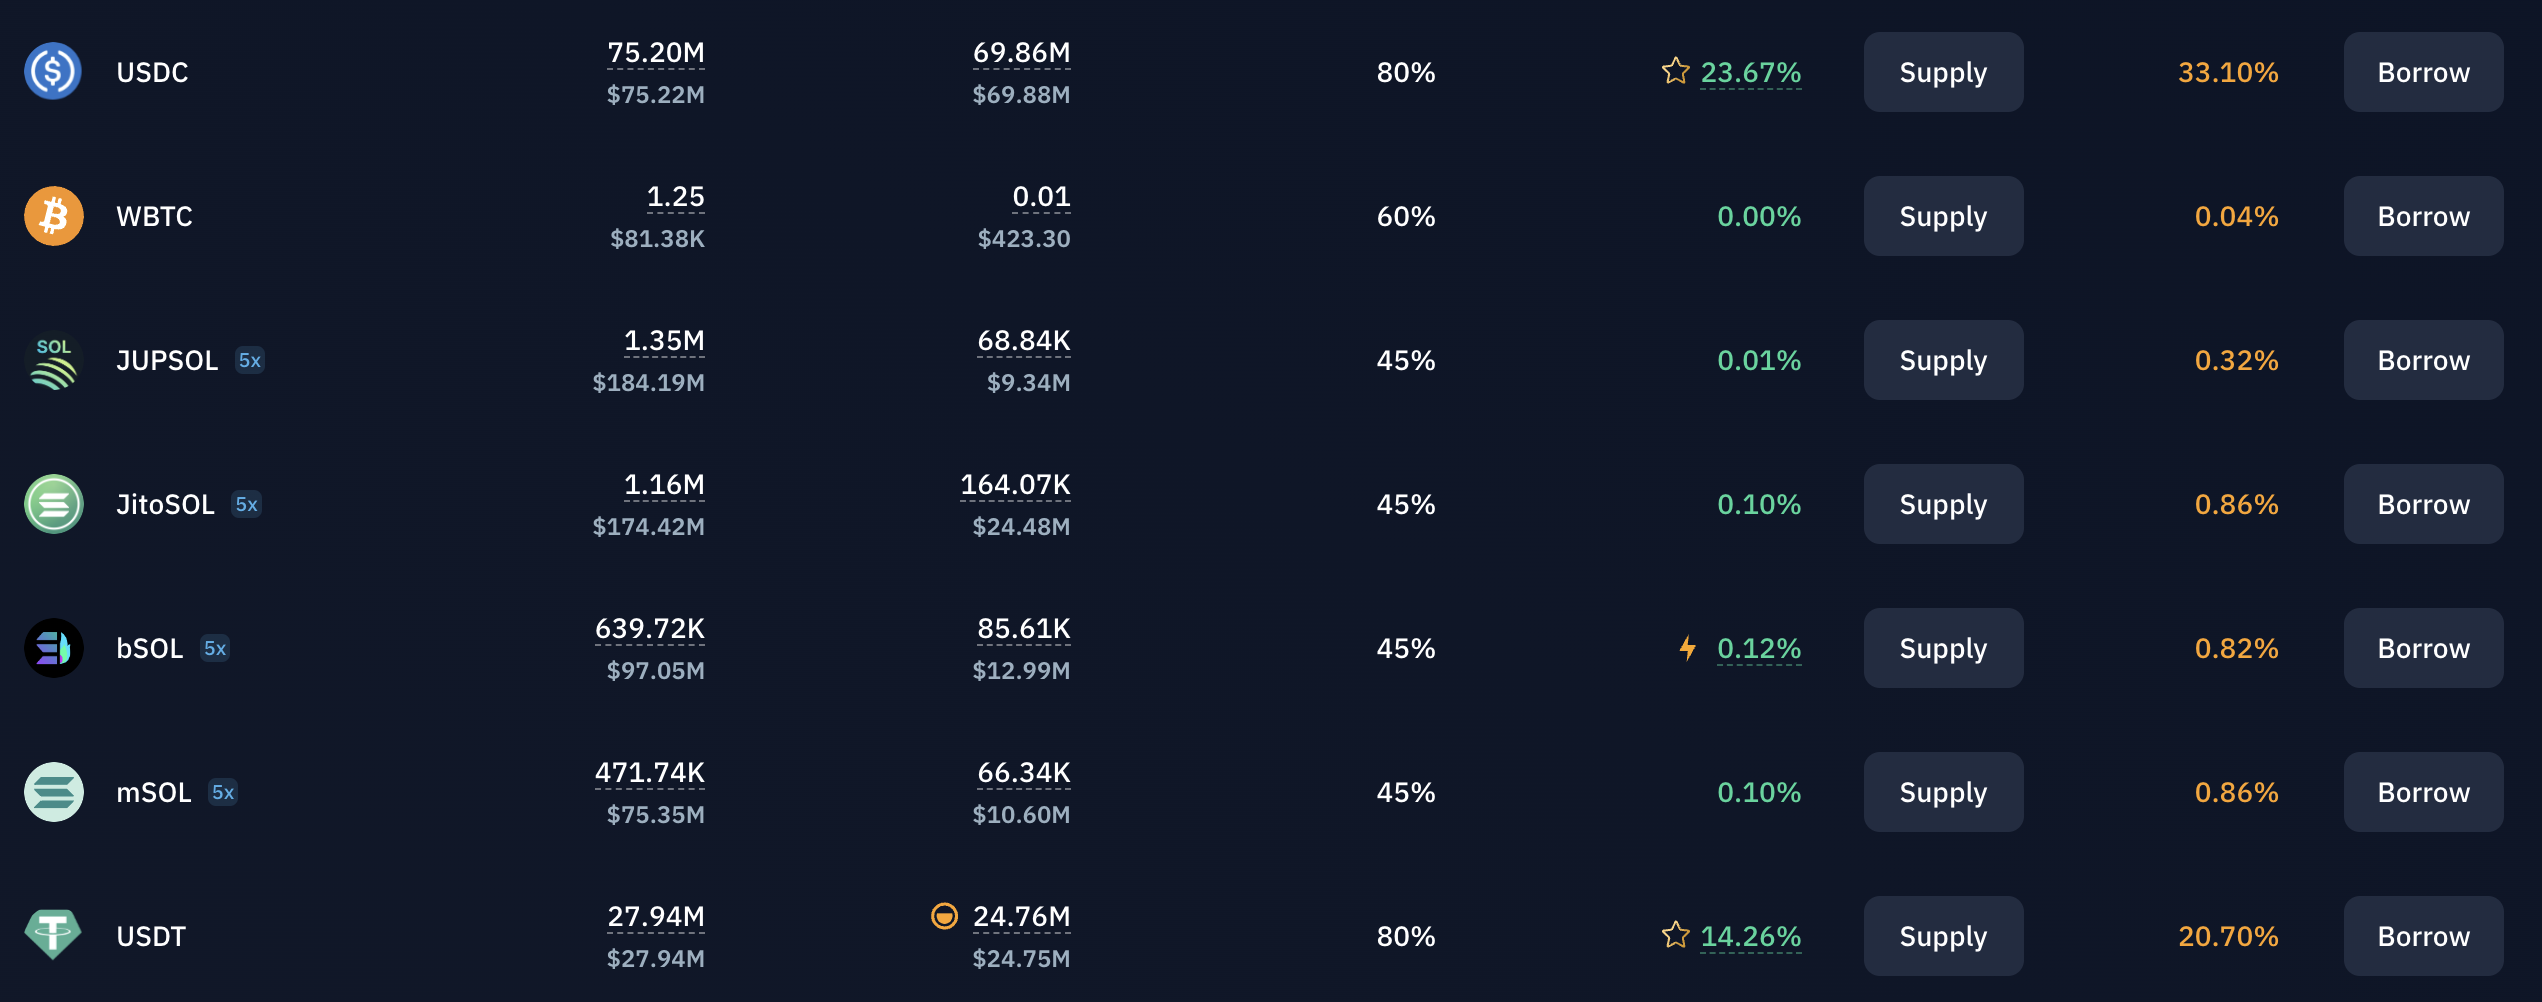Click the JUPSOL asset name
Image resolution: width=2542 pixels, height=1002 pixels.
167,360
